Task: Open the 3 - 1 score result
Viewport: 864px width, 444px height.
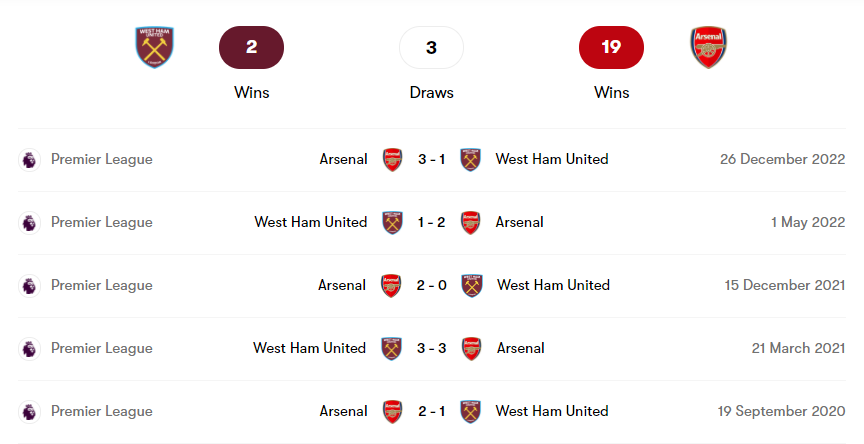Action: pyautogui.click(x=431, y=159)
